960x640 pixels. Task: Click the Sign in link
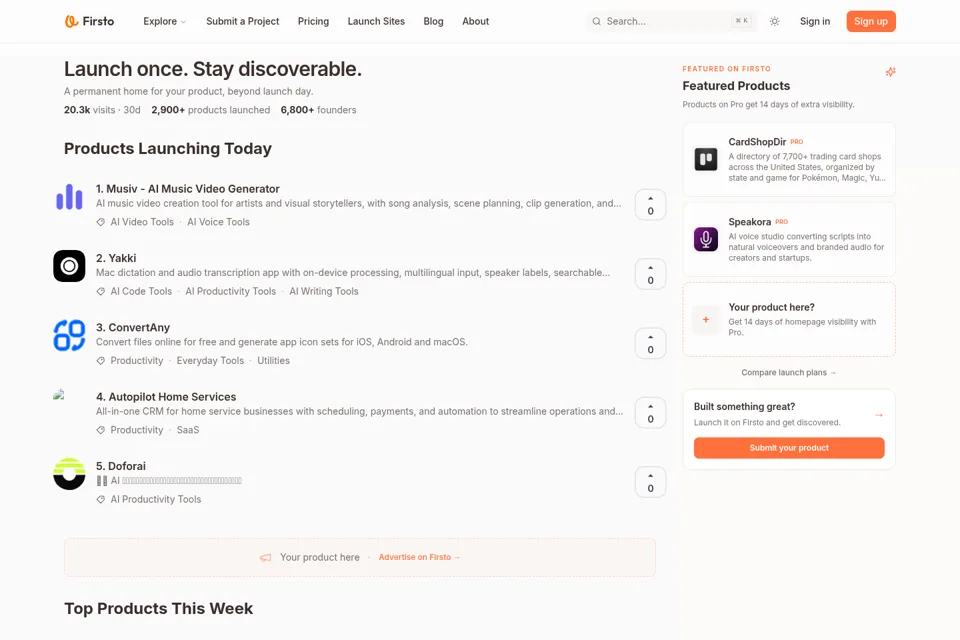pos(815,21)
